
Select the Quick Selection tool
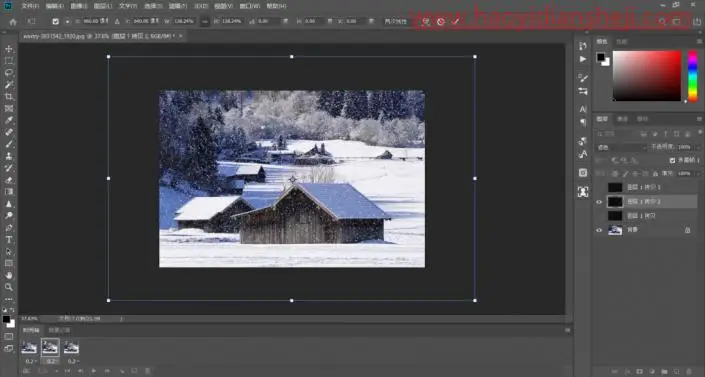pos(9,85)
